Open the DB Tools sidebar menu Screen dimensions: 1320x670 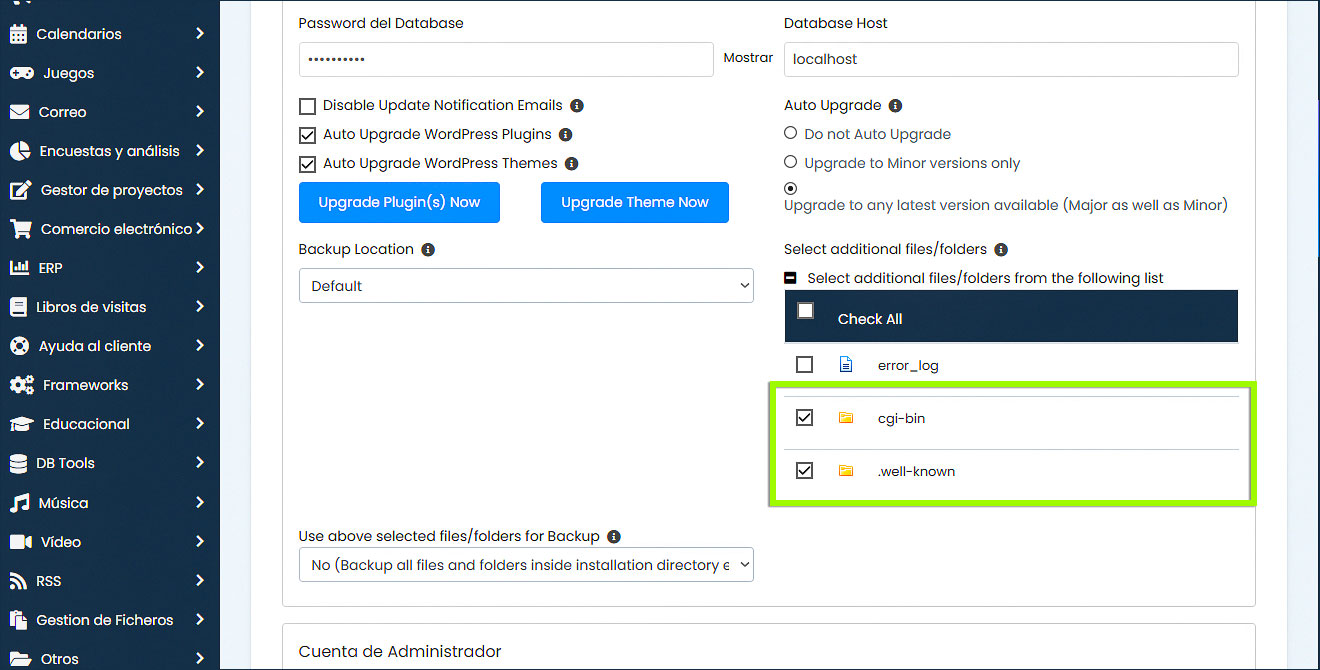click(66, 463)
